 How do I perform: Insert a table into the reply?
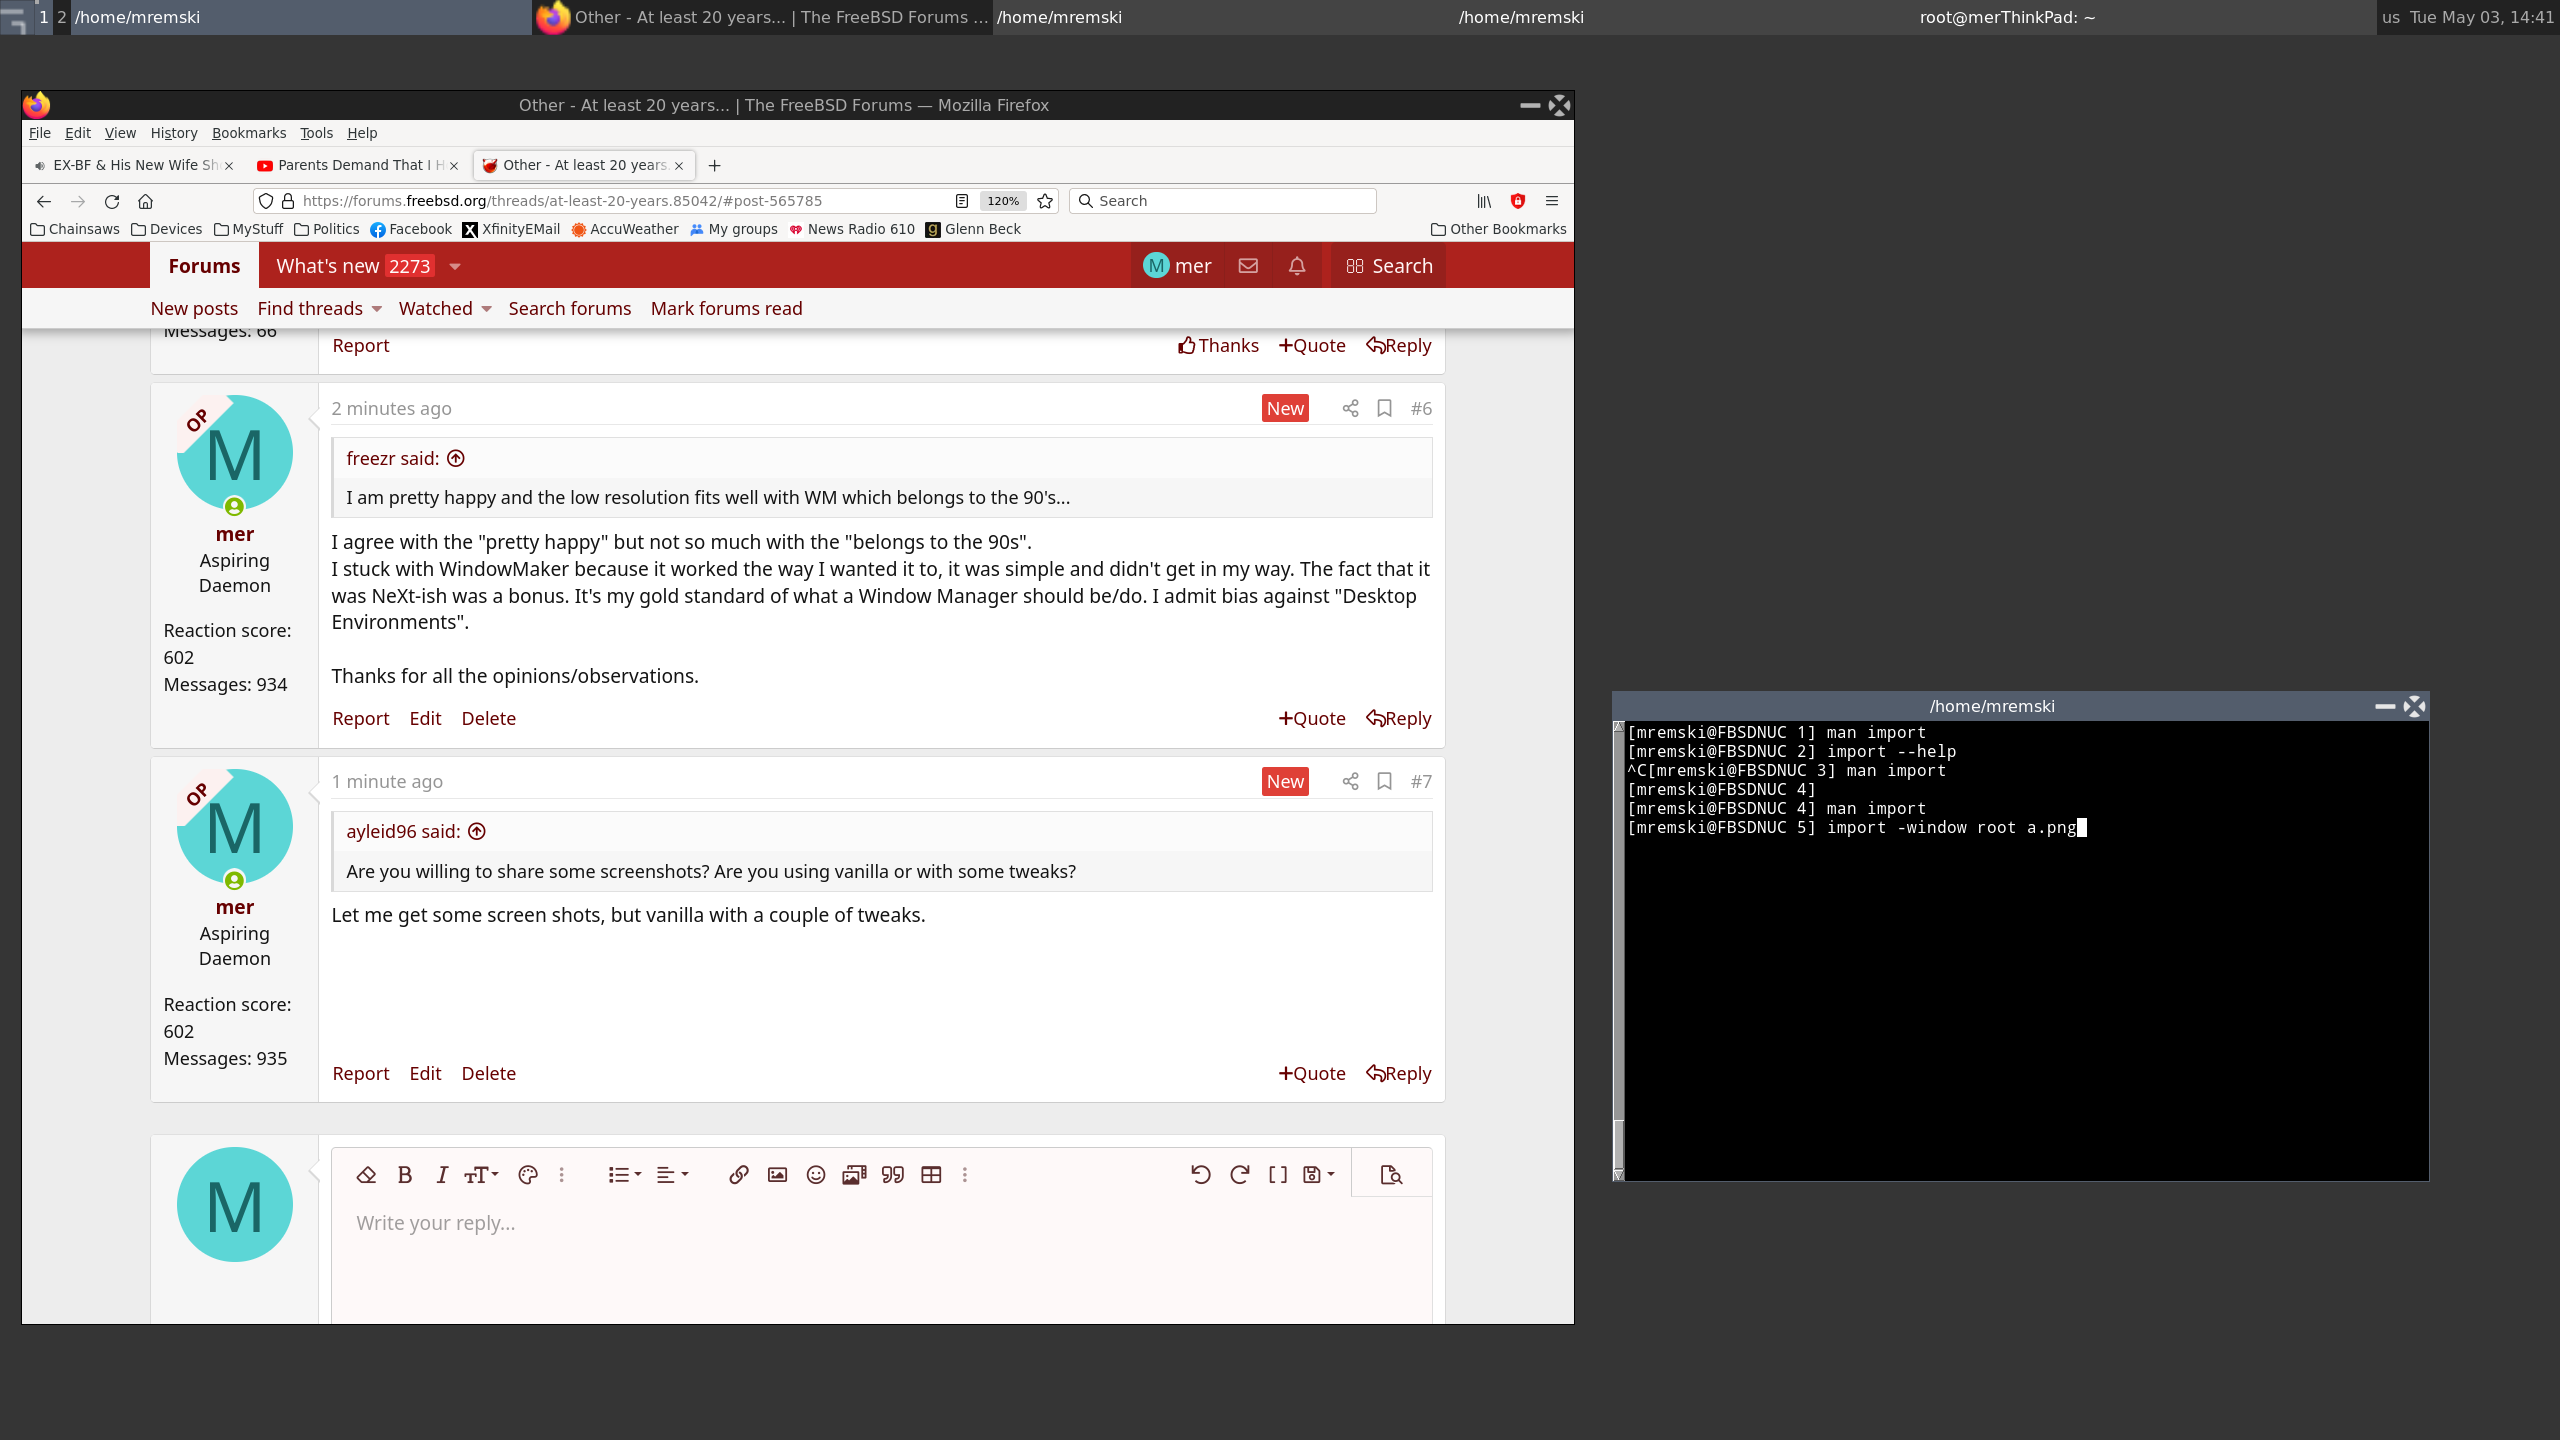(x=931, y=1175)
